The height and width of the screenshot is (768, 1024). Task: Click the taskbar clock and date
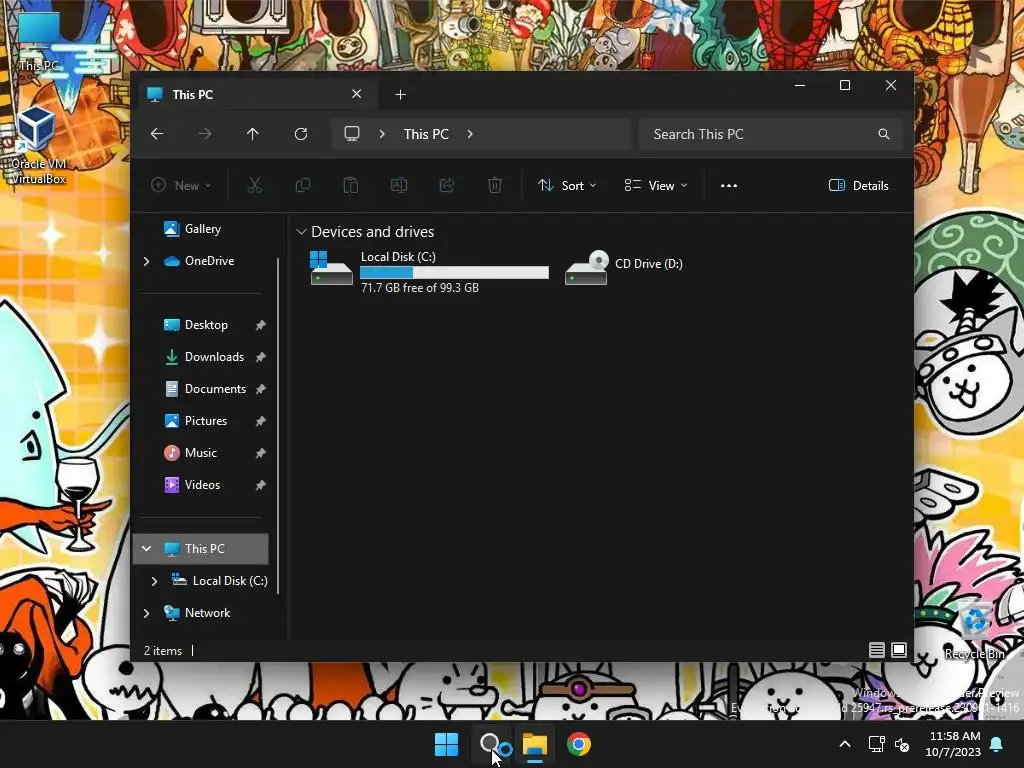point(953,744)
